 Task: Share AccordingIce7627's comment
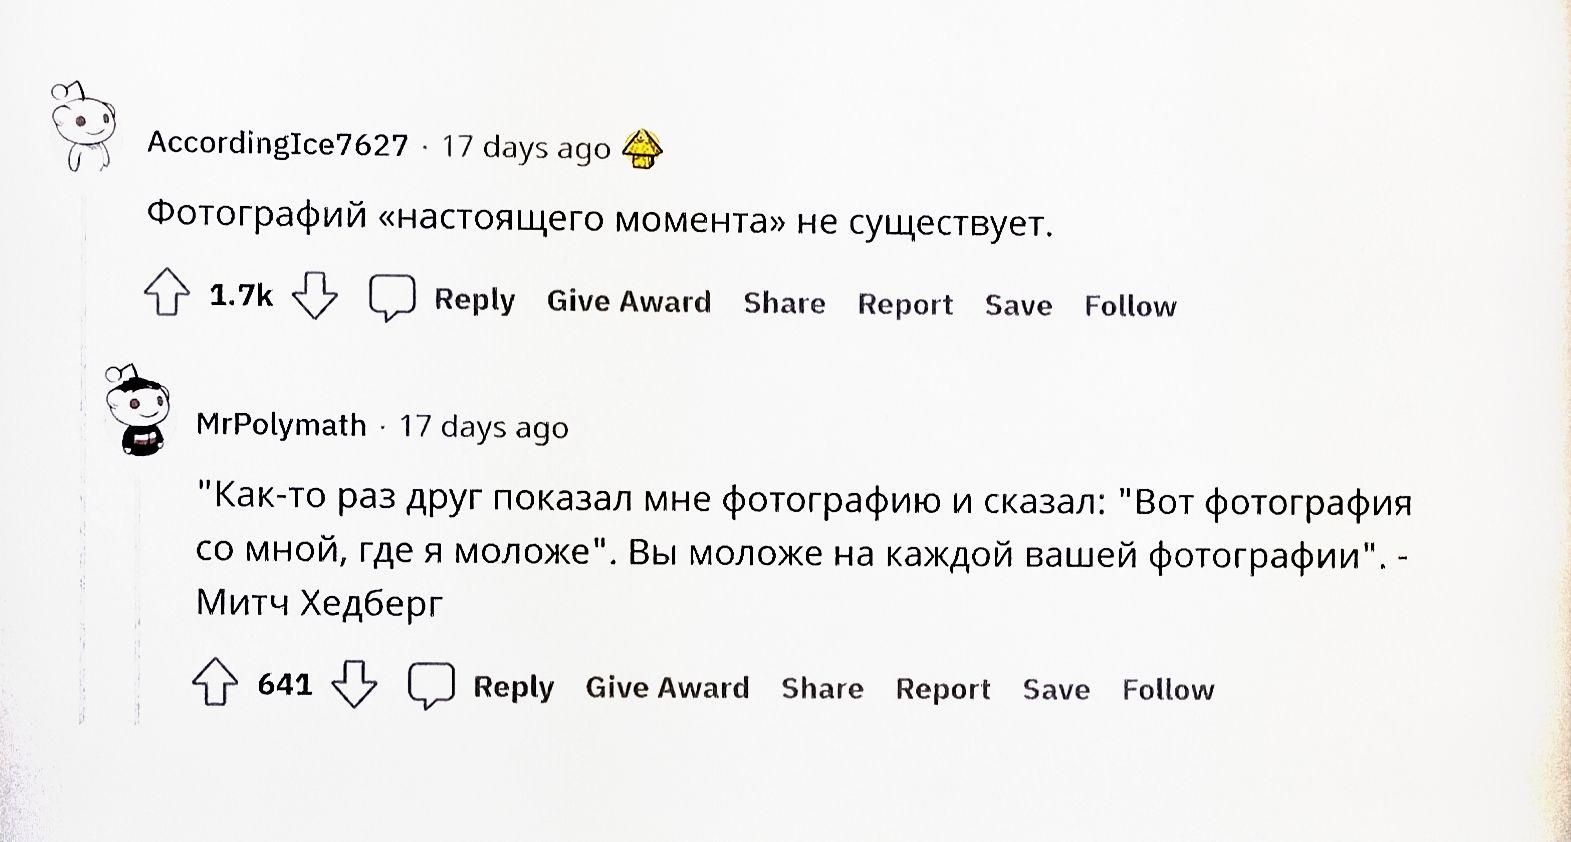click(x=784, y=303)
